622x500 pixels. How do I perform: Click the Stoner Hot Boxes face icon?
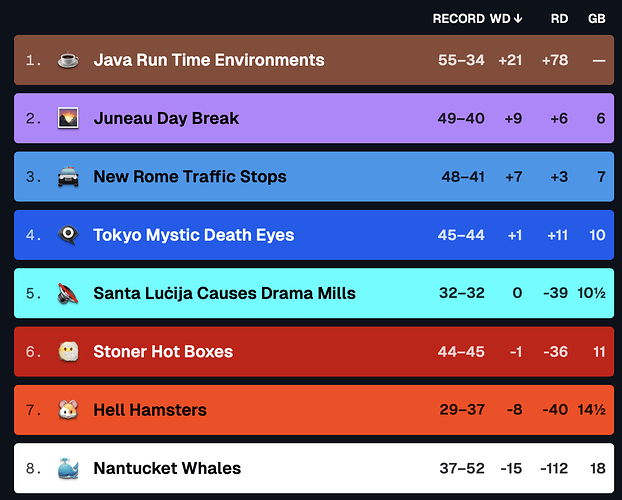[x=68, y=351]
